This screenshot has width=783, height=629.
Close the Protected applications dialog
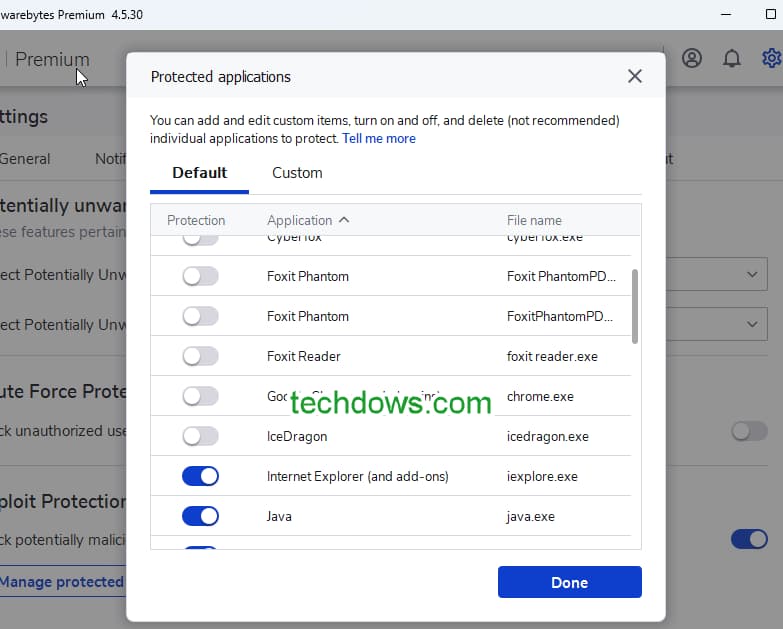click(x=635, y=76)
